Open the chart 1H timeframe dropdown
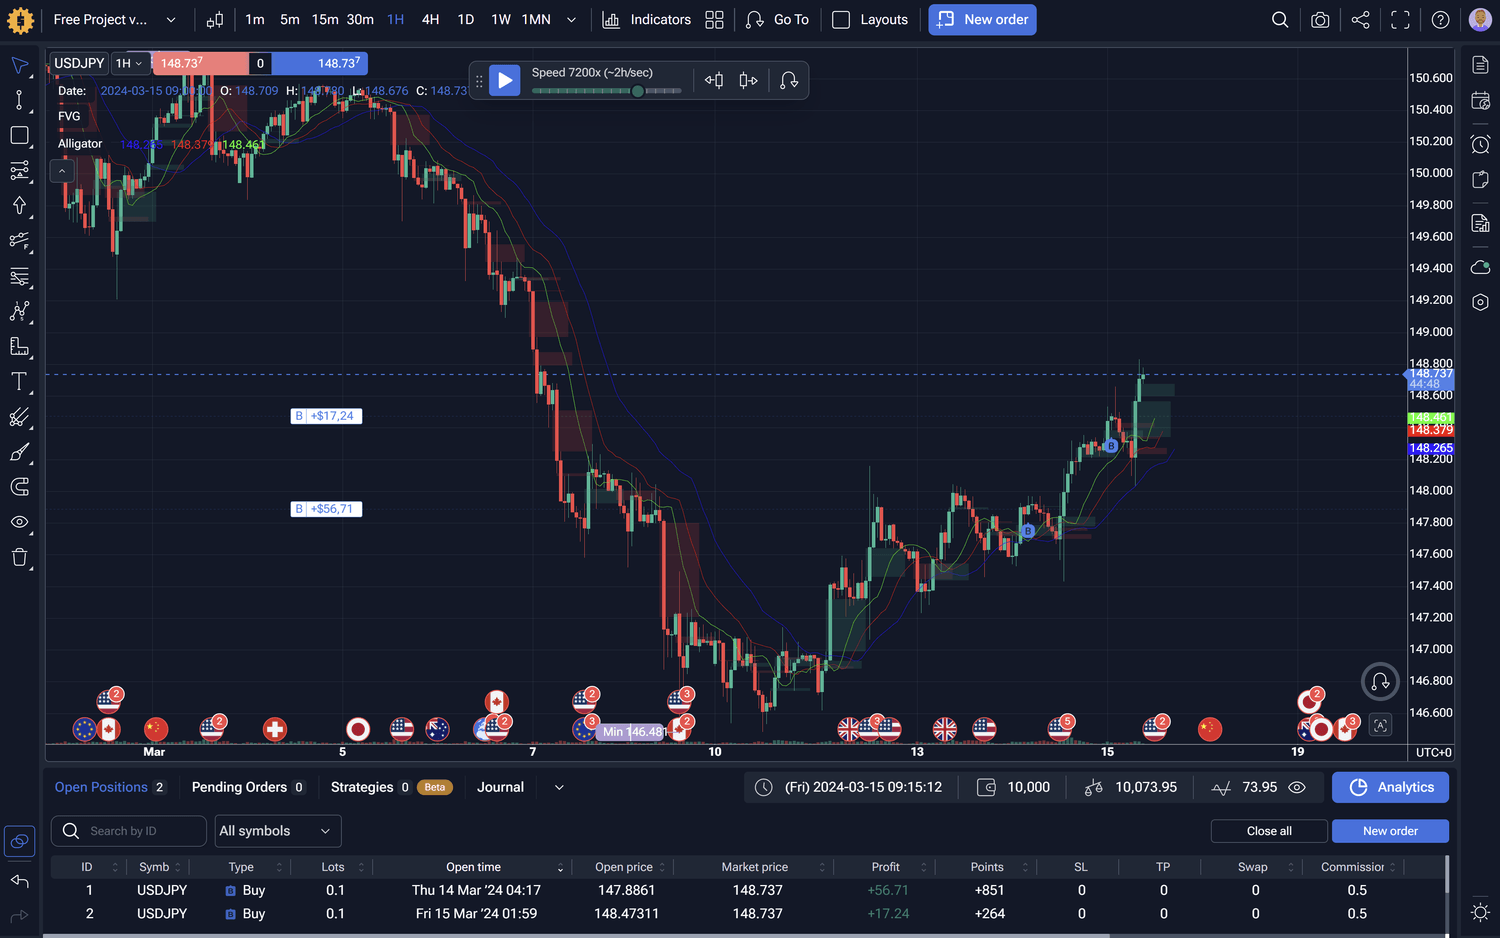Viewport: 1500px width, 938px height. pos(129,64)
